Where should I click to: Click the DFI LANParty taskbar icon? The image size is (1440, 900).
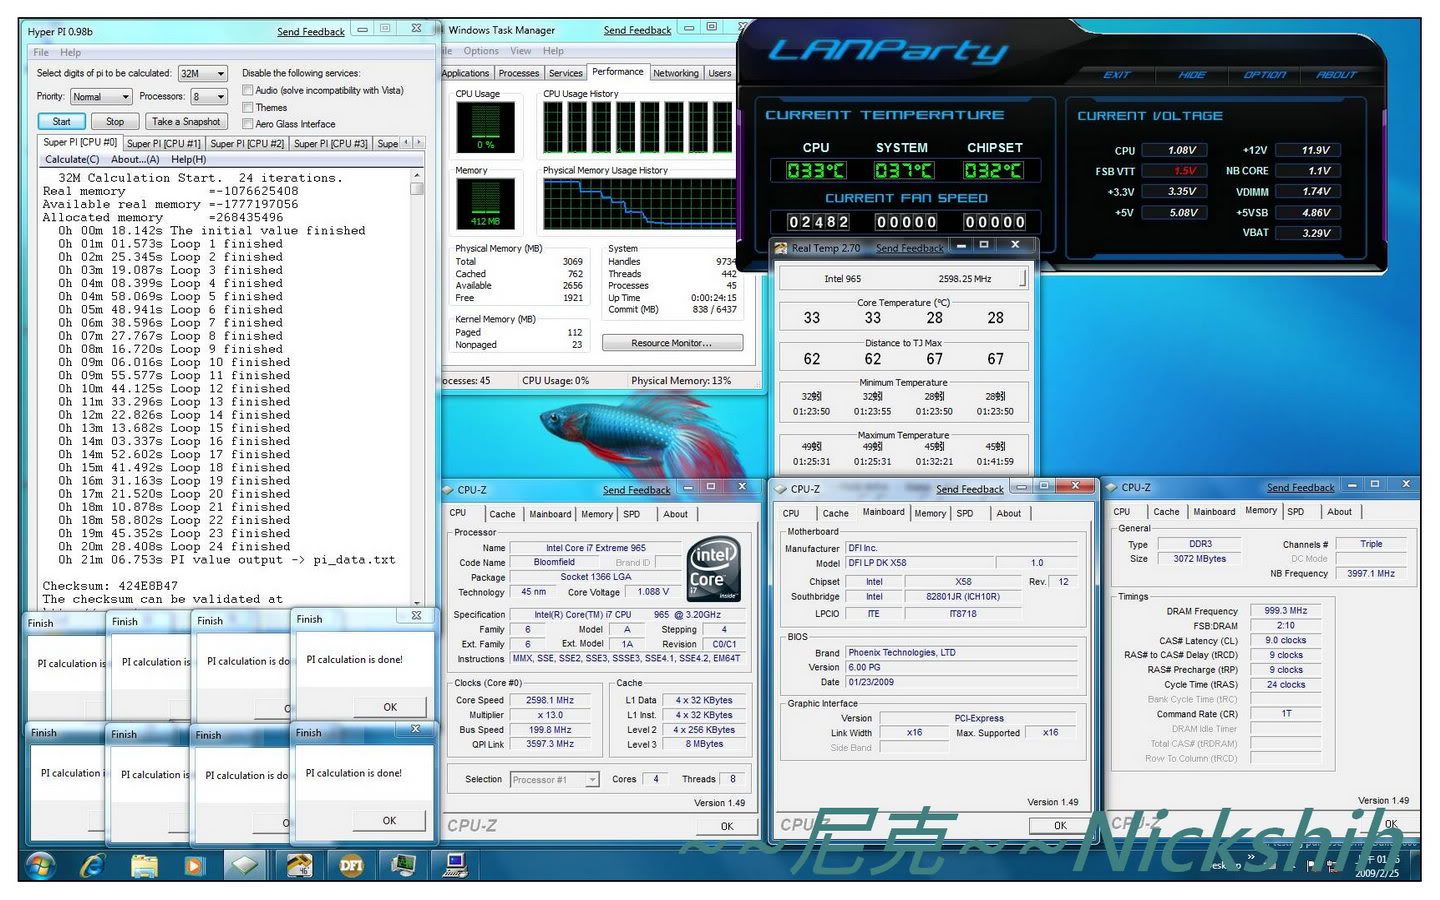point(351,865)
